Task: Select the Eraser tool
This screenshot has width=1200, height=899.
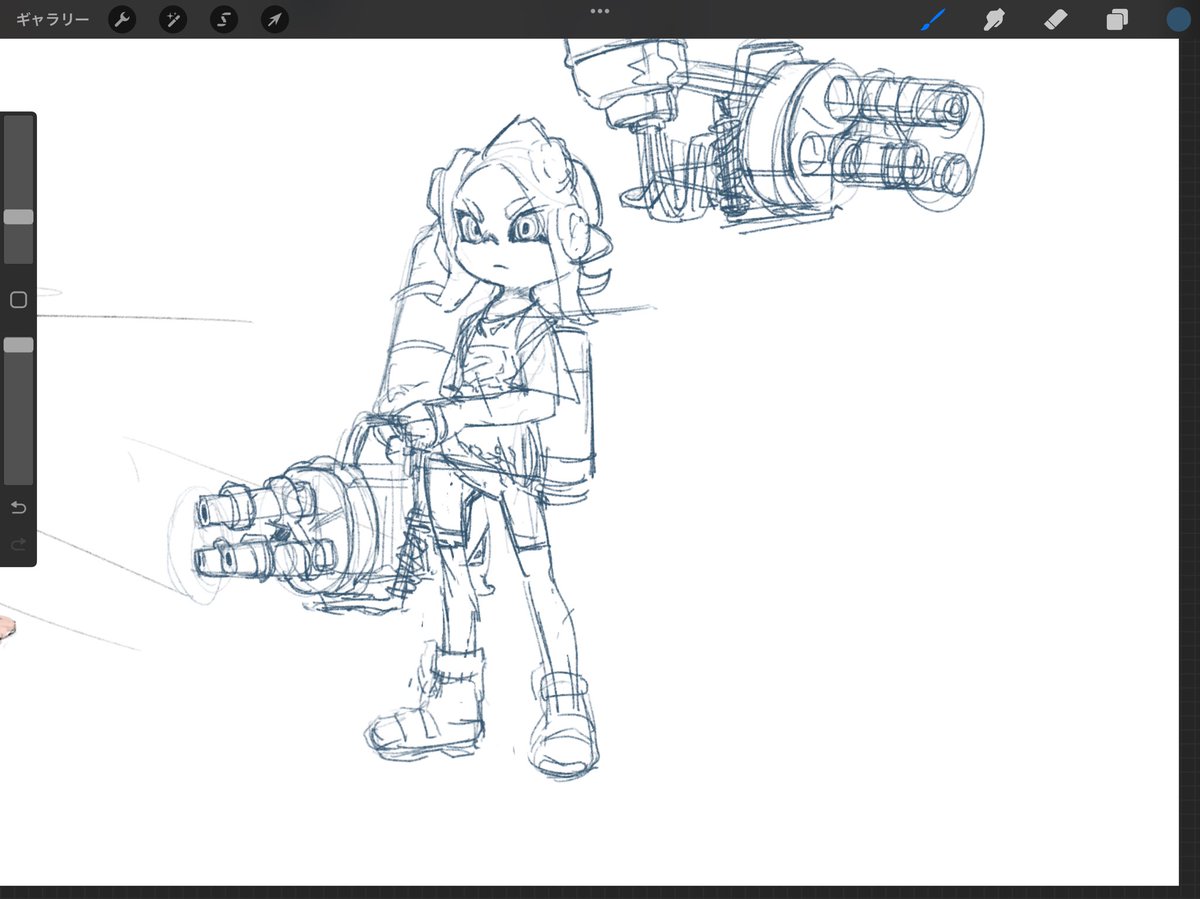Action: pos(1056,19)
